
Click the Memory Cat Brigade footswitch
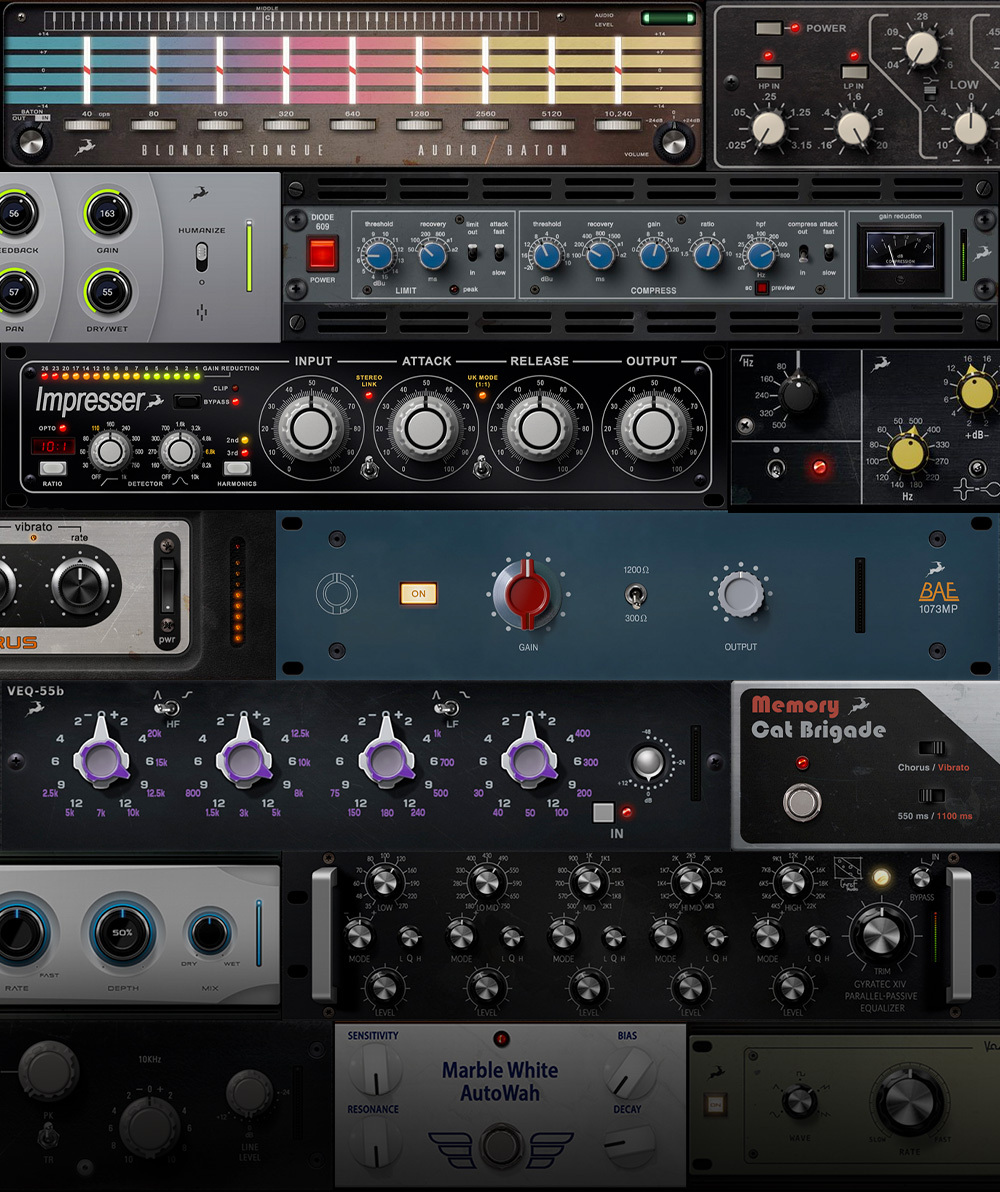pos(802,803)
